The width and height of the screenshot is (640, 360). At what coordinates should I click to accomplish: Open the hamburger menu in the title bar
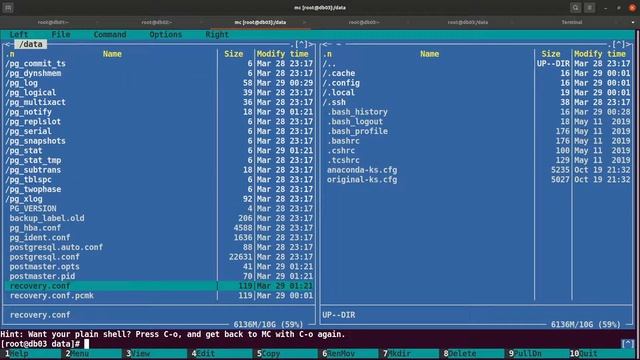pyautogui.click(x=589, y=7)
